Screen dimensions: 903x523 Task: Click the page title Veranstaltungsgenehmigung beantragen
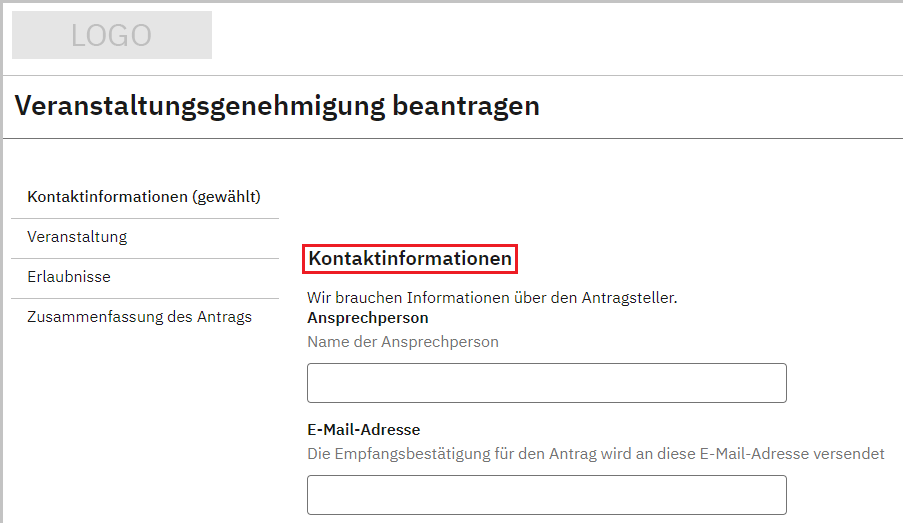tap(277, 106)
